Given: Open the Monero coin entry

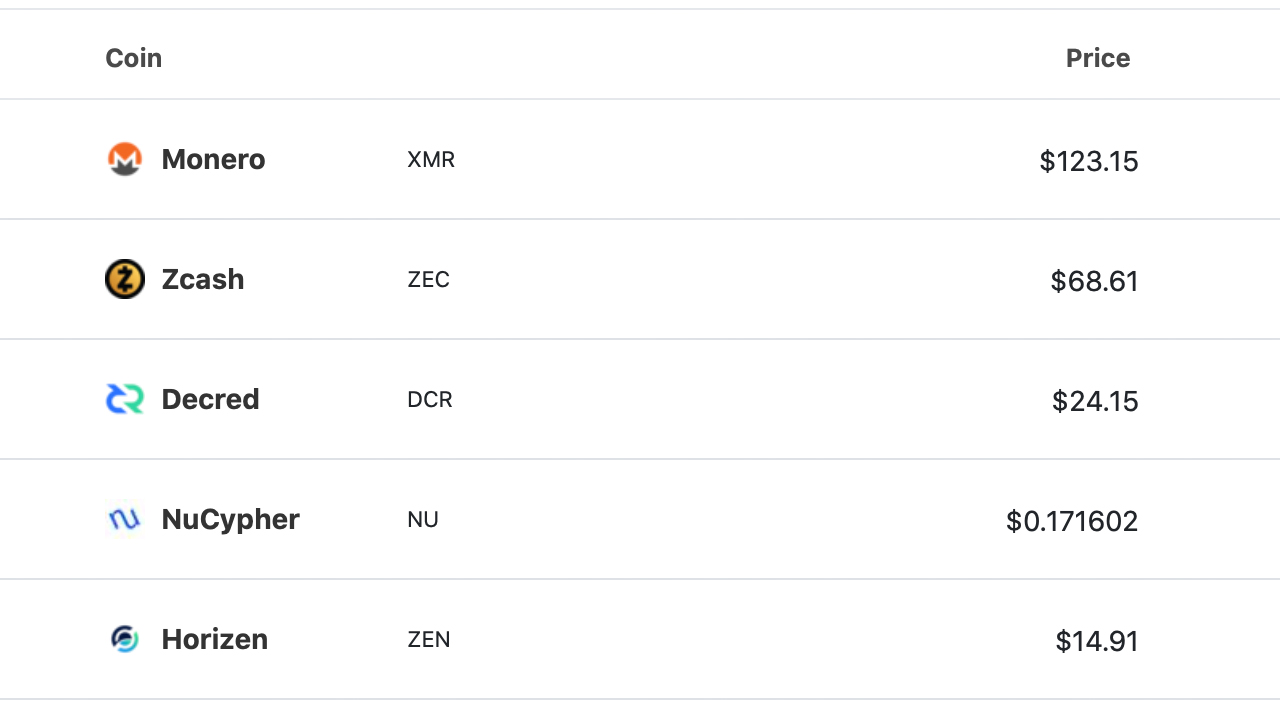Looking at the screenshot, I should click(x=213, y=159).
